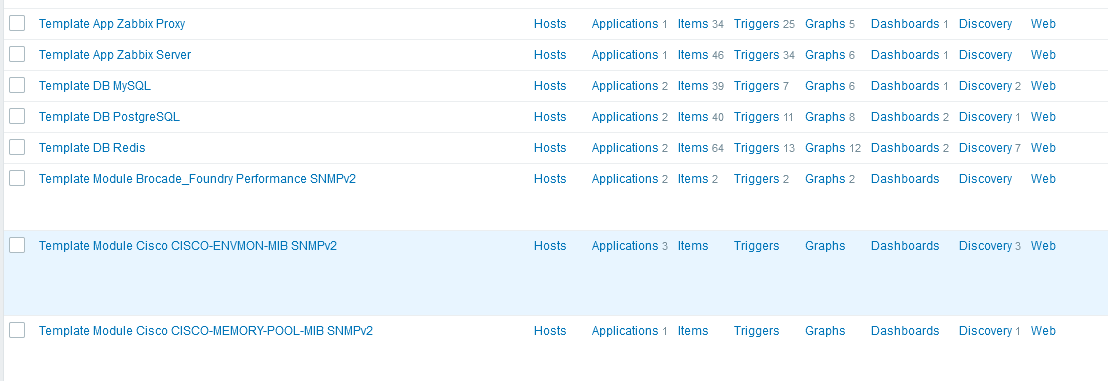View Items of CISCO-ENVMON-MIB SNMPv2 template

point(692,246)
